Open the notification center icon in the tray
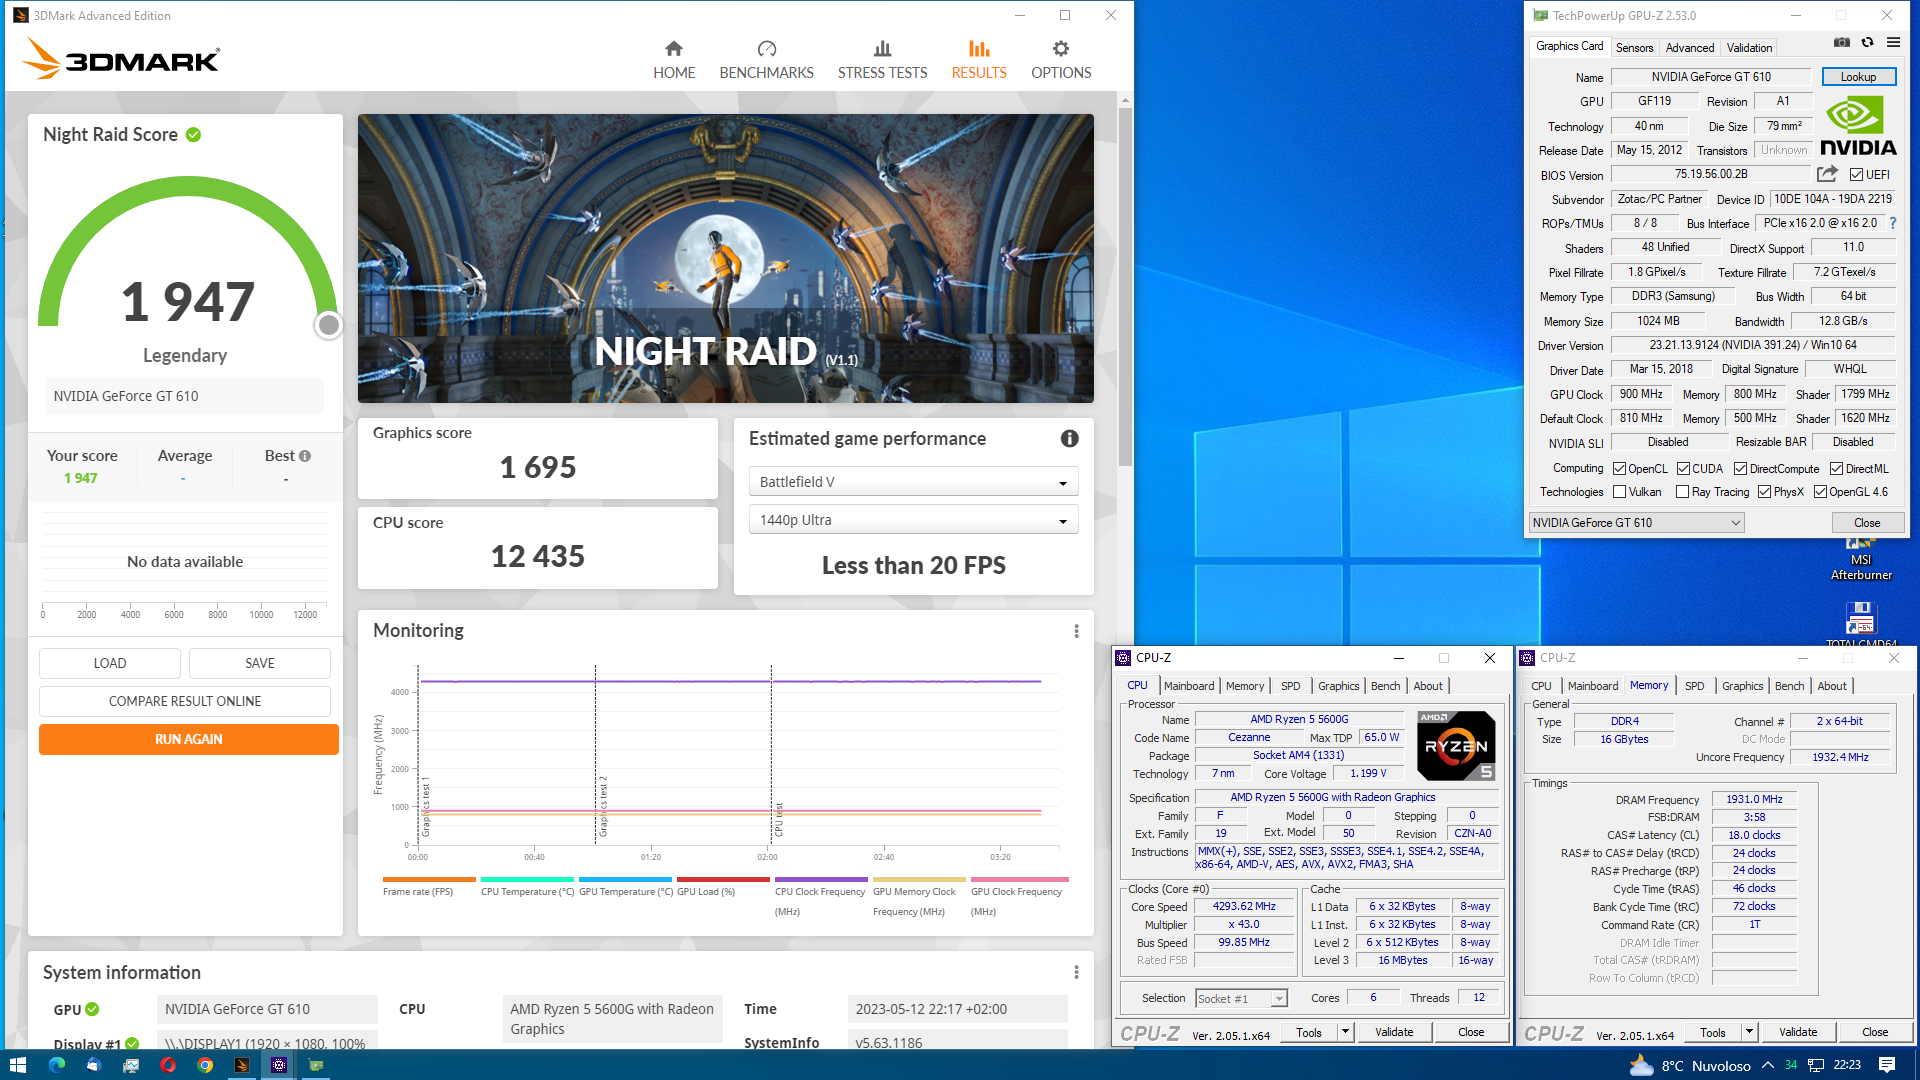Image resolution: width=1920 pixels, height=1080 pixels. pyautogui.click(x=1887, y=1065)
